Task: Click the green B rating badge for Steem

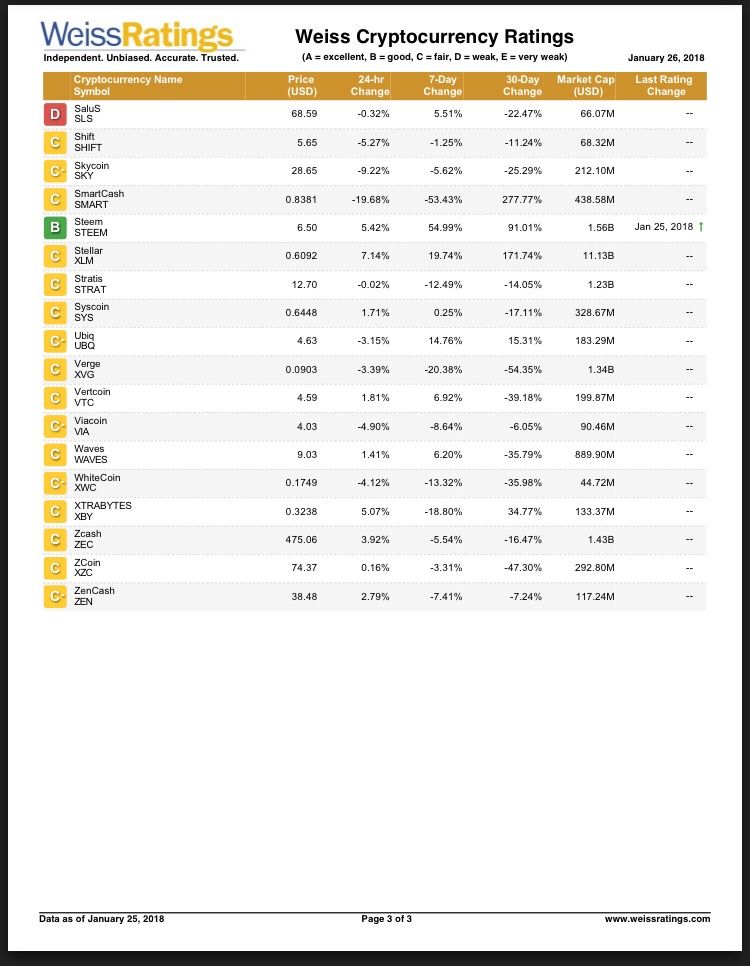Action: 55,227
